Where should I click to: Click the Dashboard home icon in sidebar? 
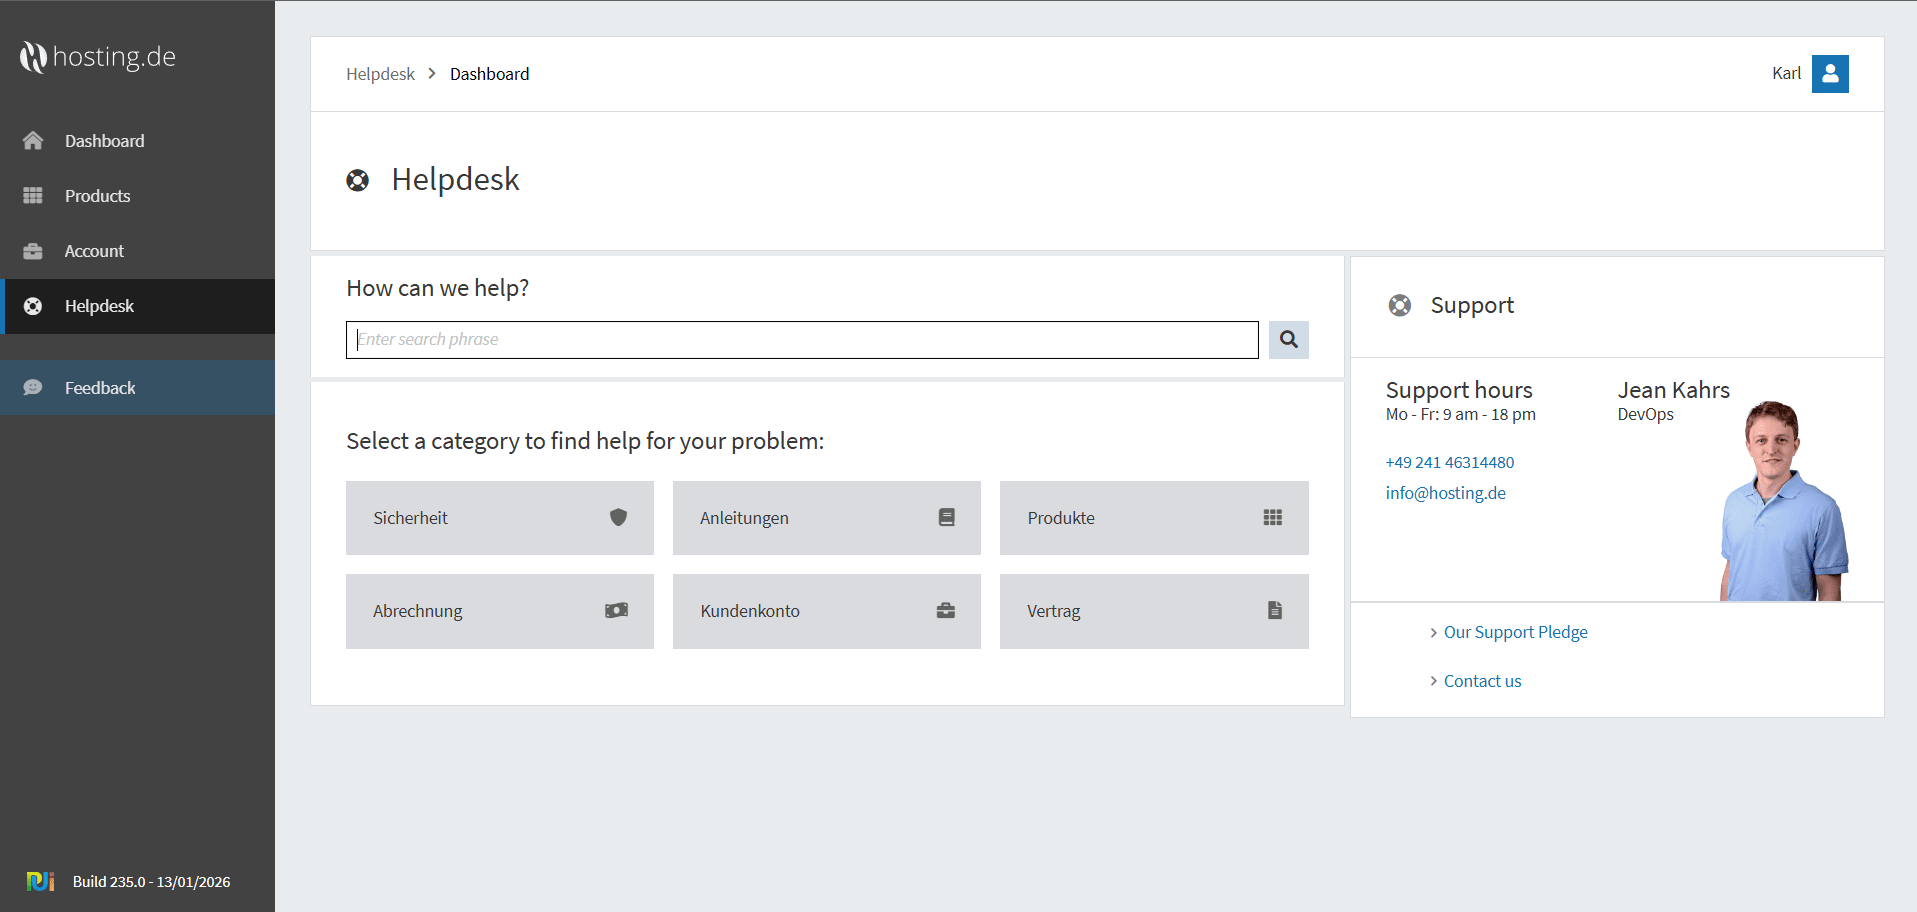(x=33, y=141)
